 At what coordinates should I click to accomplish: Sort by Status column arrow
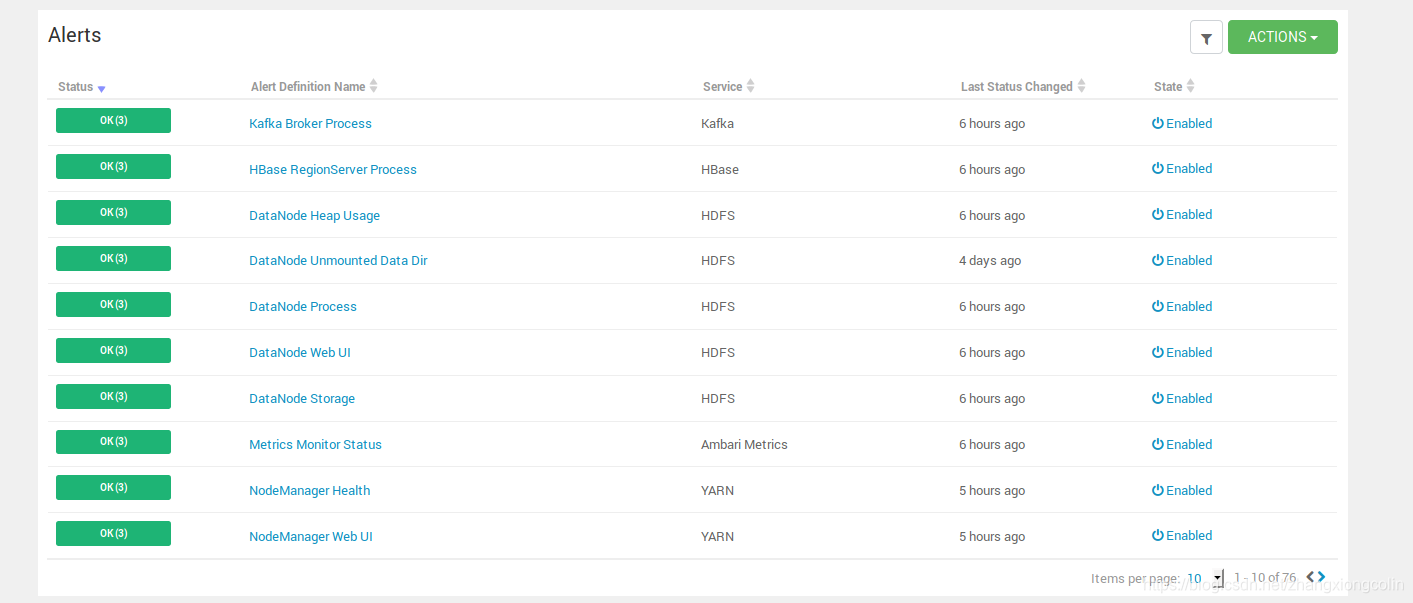tap(101, 88)
